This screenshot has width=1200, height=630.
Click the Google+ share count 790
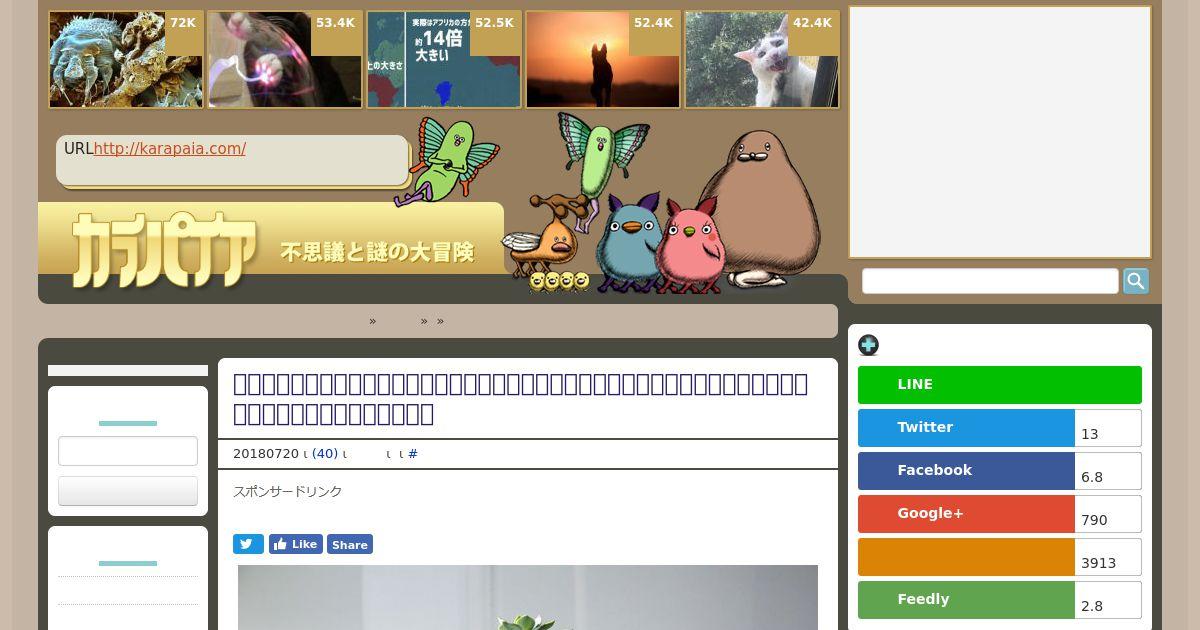(x=1108, y=514)
